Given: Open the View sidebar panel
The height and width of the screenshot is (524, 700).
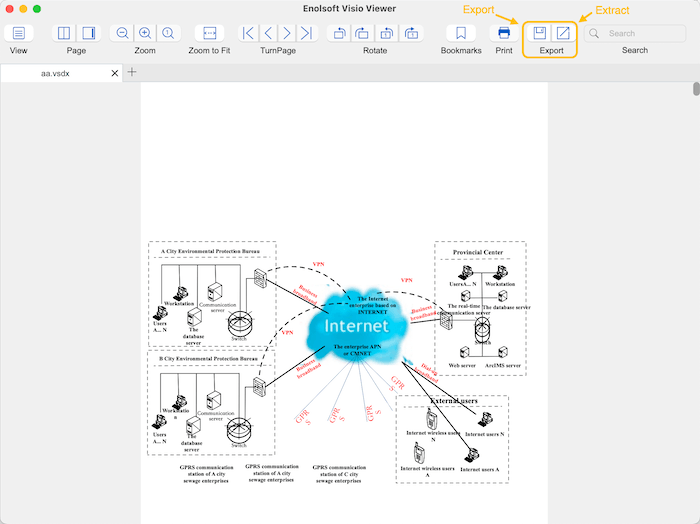Looking at the screenshot, I should point(19,34).
